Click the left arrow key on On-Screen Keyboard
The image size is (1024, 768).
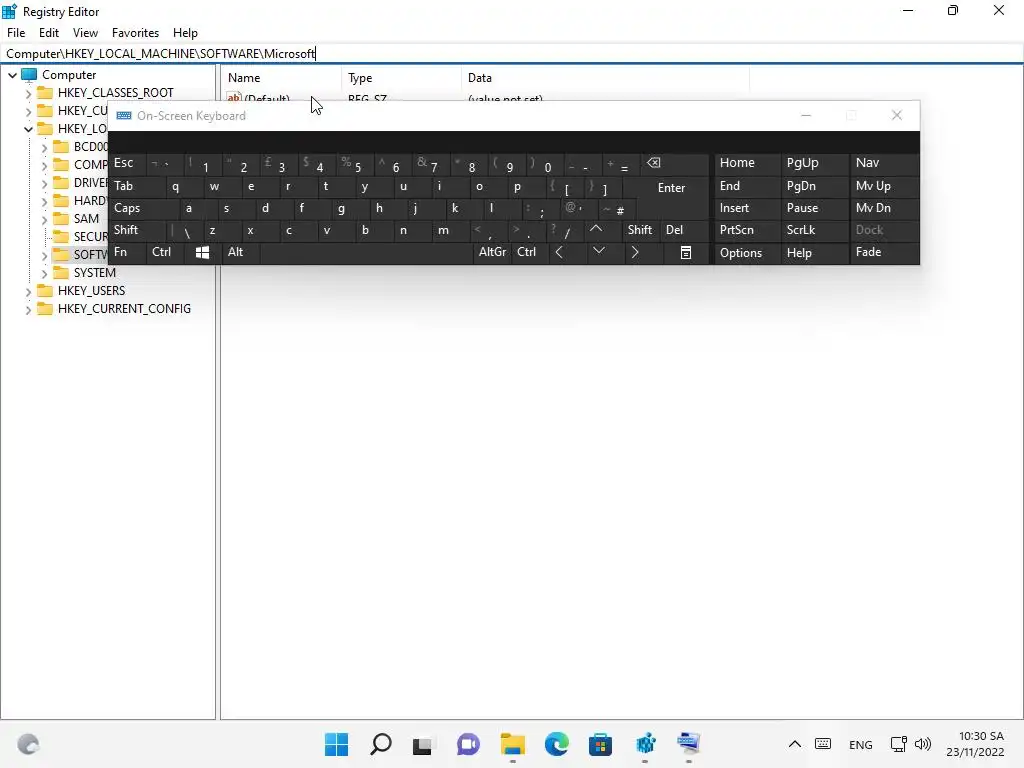tap(560, 252)
